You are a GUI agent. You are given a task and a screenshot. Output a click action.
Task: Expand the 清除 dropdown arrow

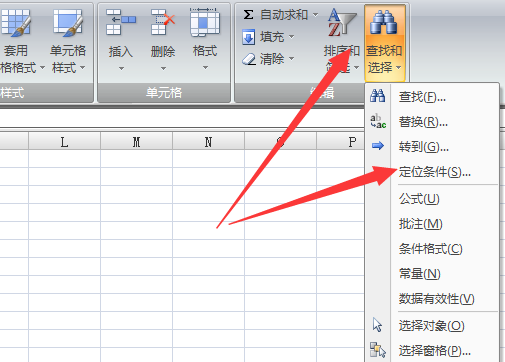(291, 59)
